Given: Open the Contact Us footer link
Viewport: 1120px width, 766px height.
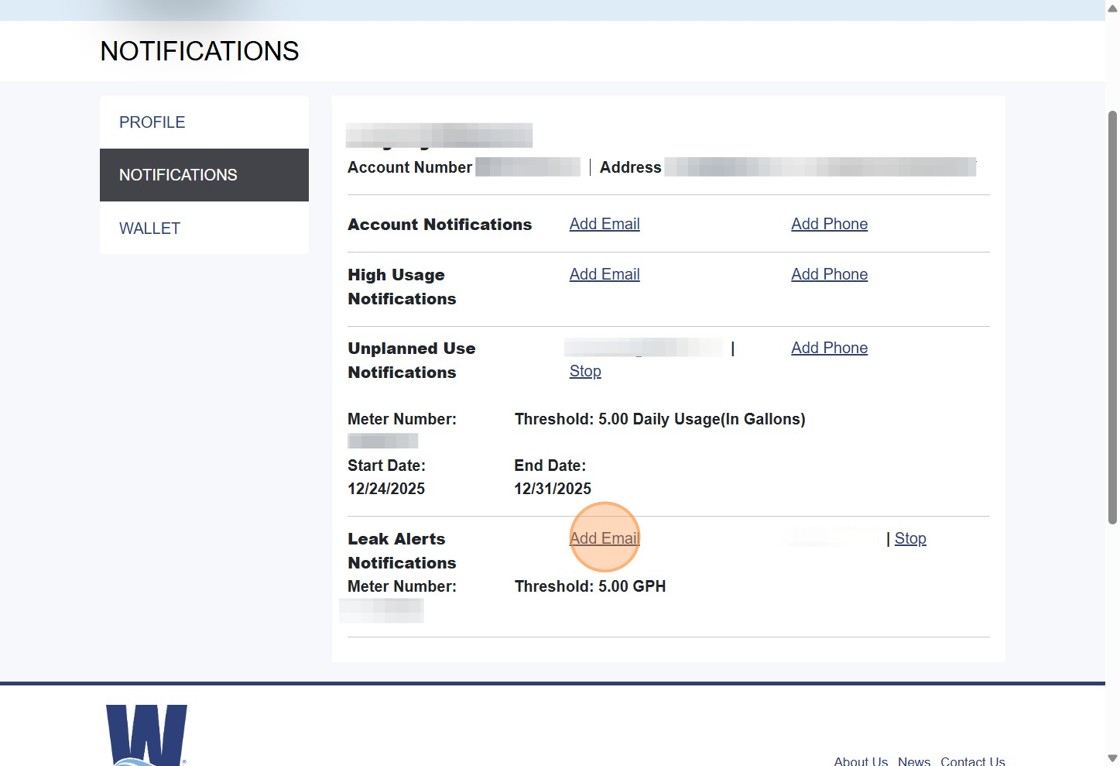Looking at the screenshot, I should click(972, 760).
